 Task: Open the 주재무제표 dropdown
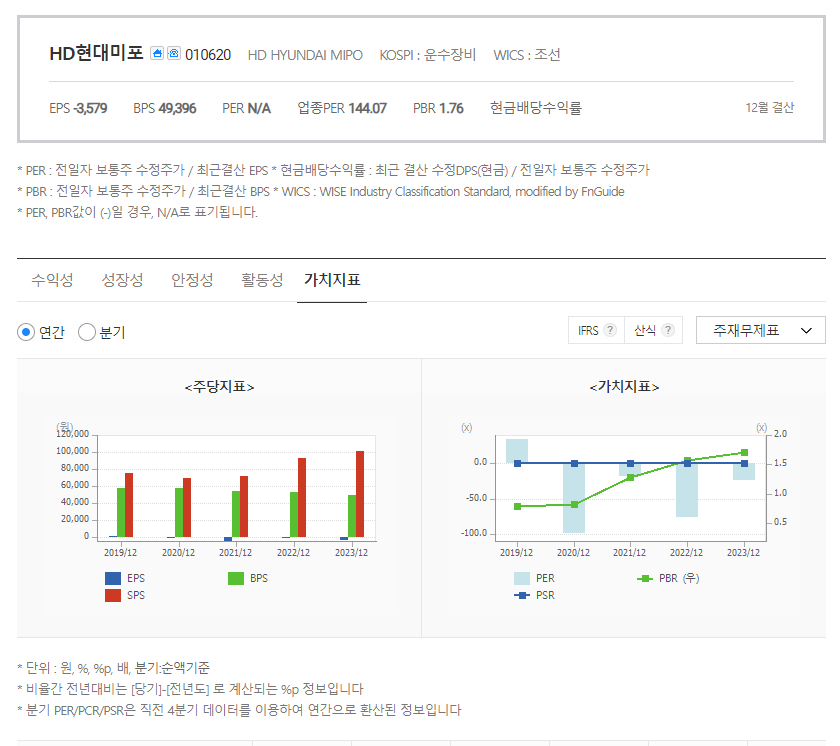pyautogui.click(x=761, y=330)
